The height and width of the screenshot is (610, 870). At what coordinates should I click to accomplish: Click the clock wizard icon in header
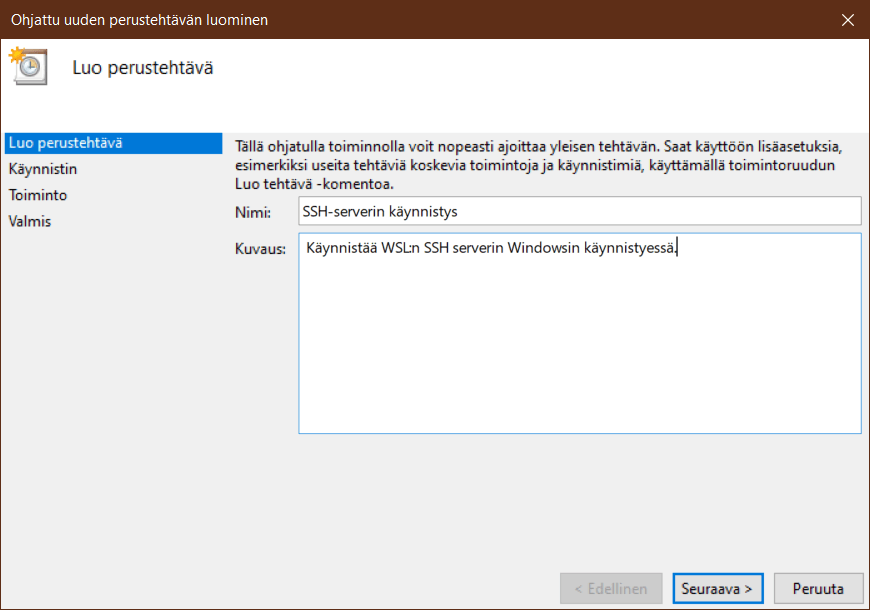click(x=27, y=65)
